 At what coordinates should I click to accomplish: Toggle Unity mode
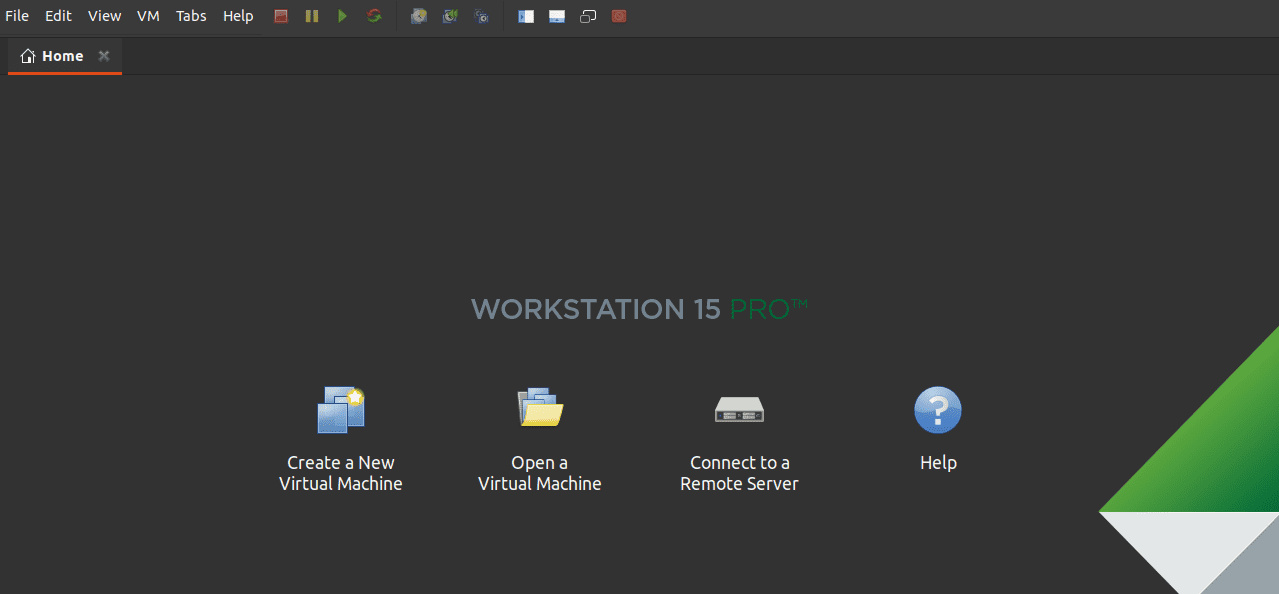(619, 16)
